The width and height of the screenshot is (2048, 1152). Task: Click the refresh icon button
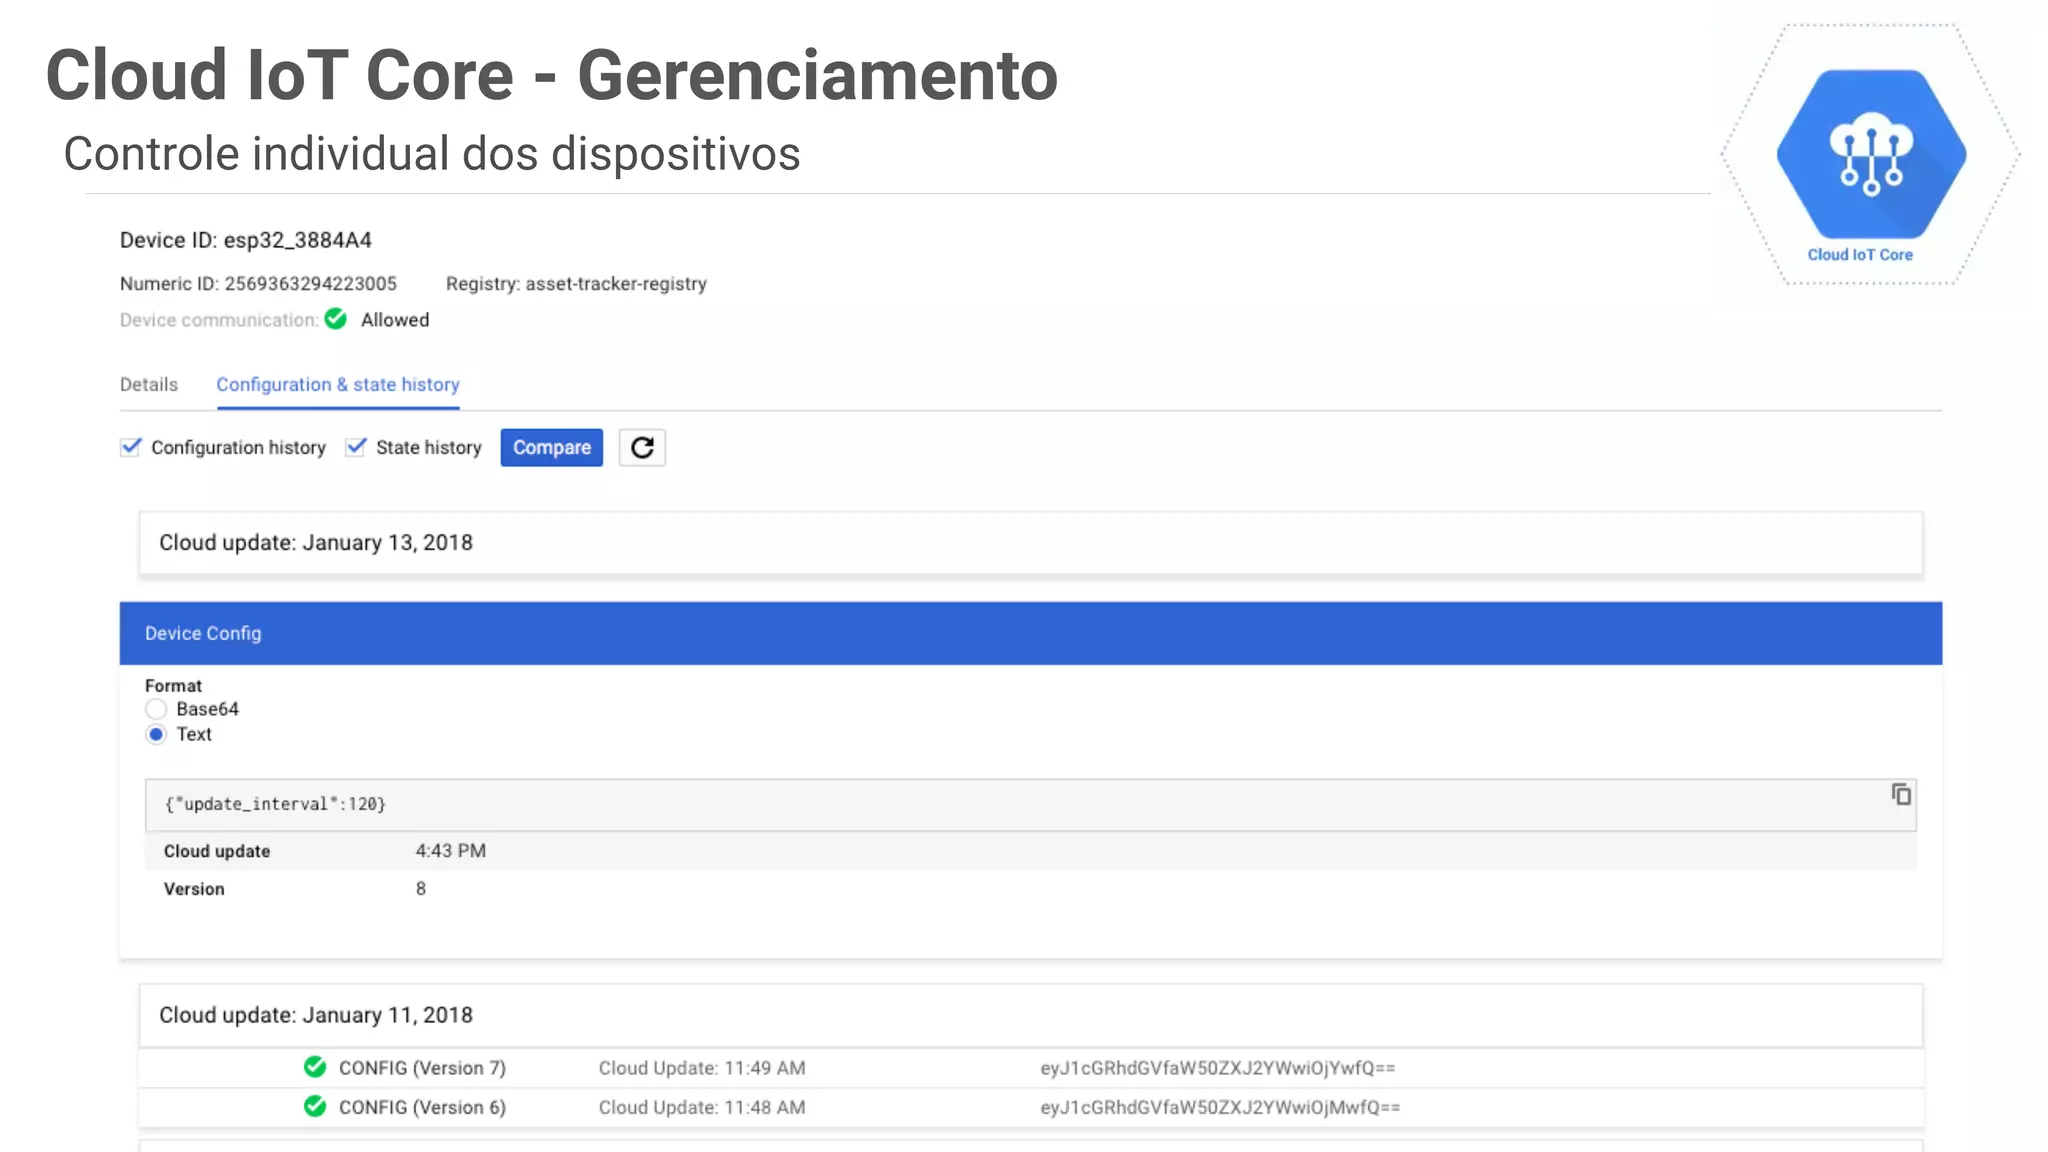coord(642,447)
